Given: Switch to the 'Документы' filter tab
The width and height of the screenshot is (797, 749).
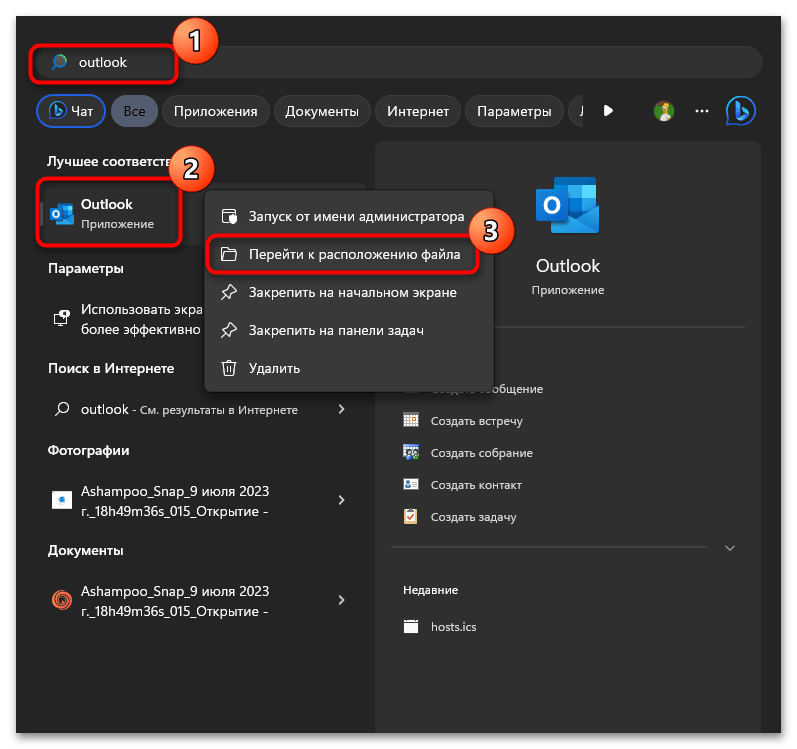Looking at the screenshot, I should pos(322,111).
